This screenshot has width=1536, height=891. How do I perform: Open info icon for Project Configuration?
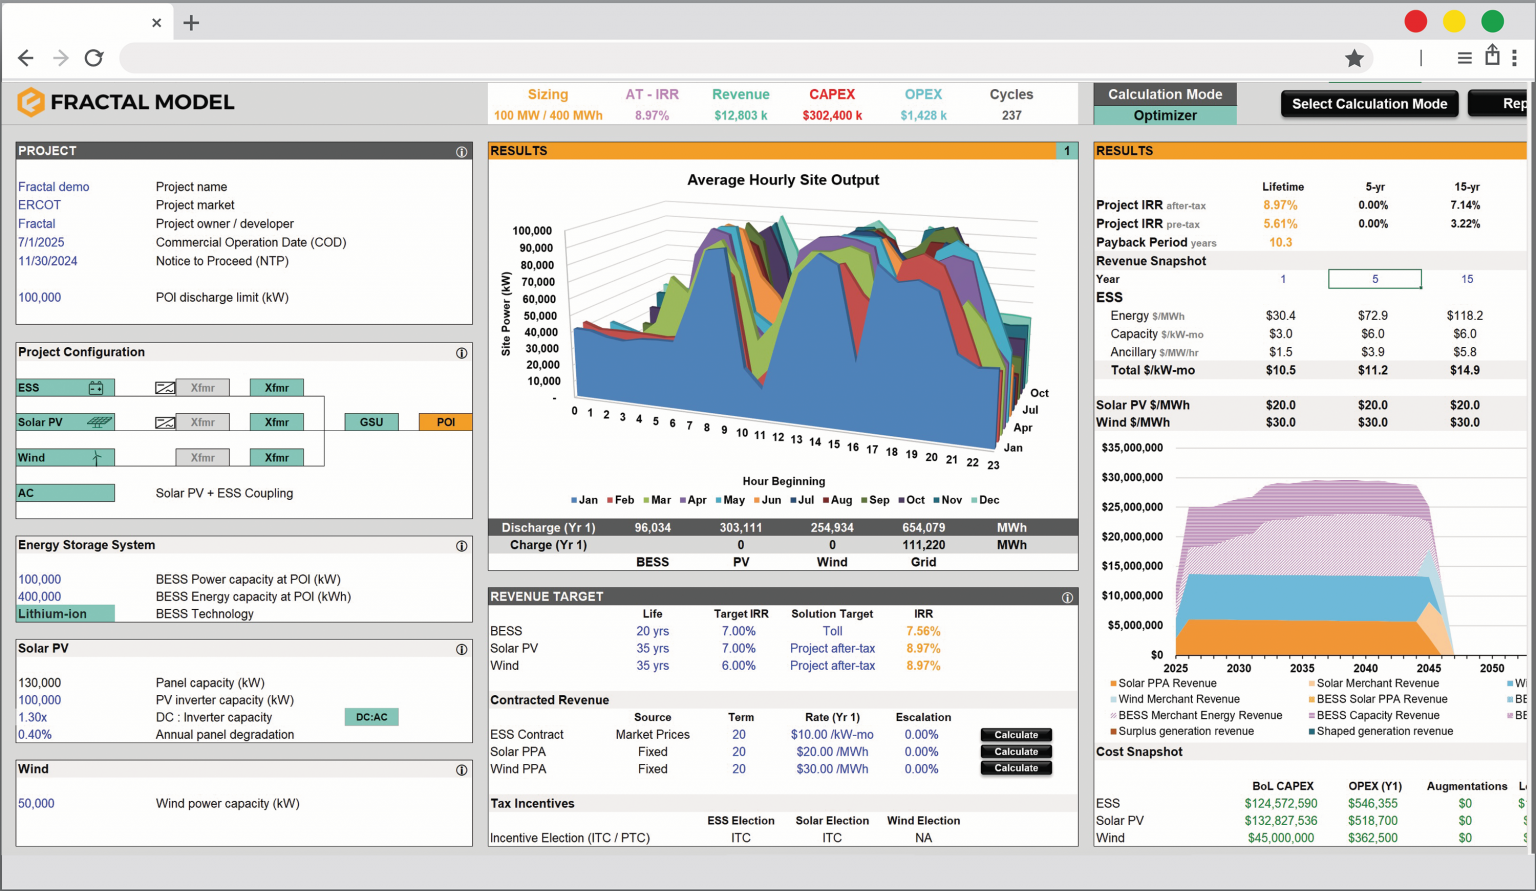pyautogui.click(x=461, y=353)
